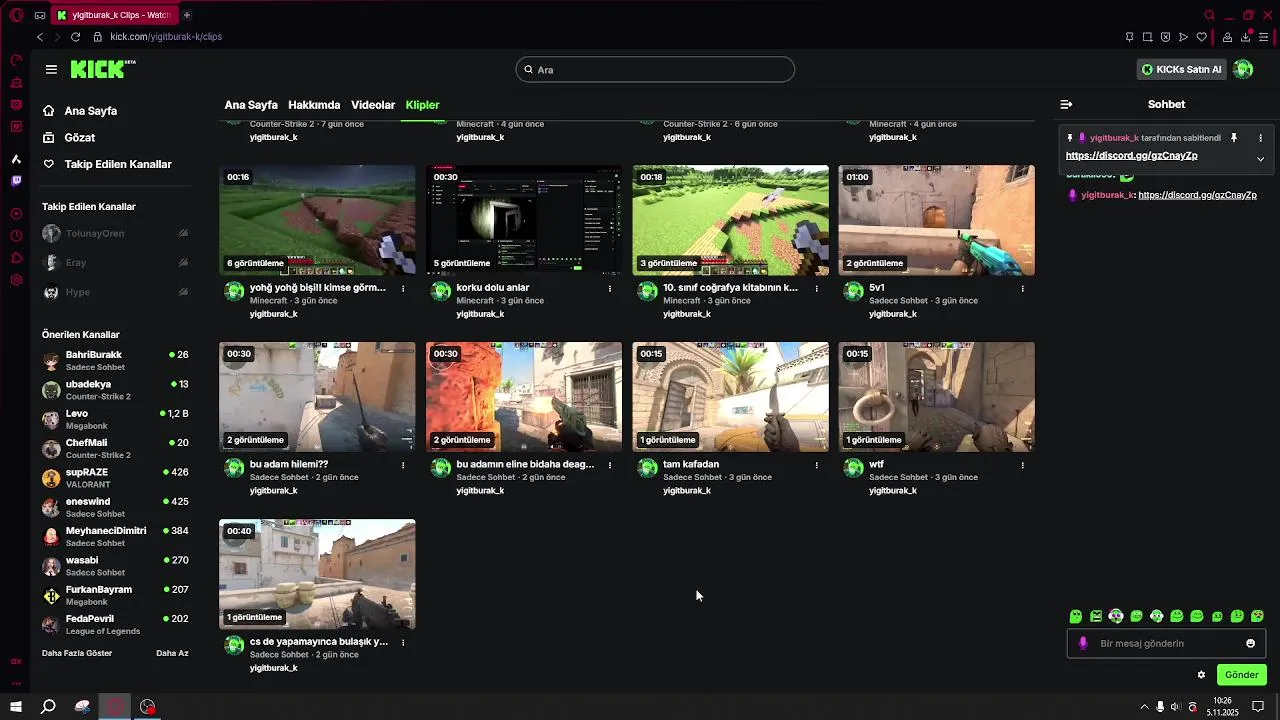Play the '10. sınıf coğrafya' clip thumbnail

click(730, 220)
